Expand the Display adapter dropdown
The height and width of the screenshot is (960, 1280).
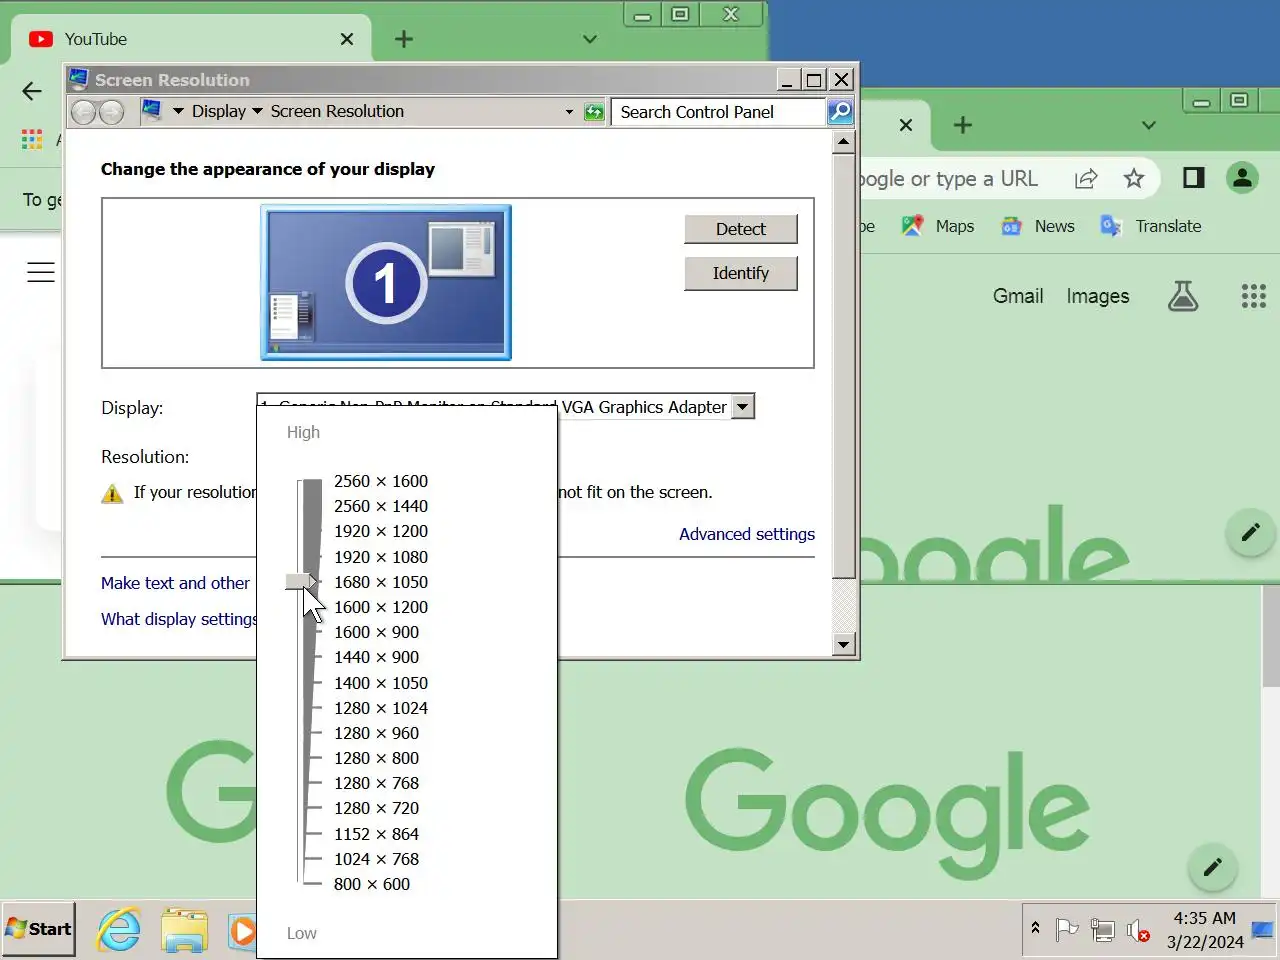pos(742,406)
